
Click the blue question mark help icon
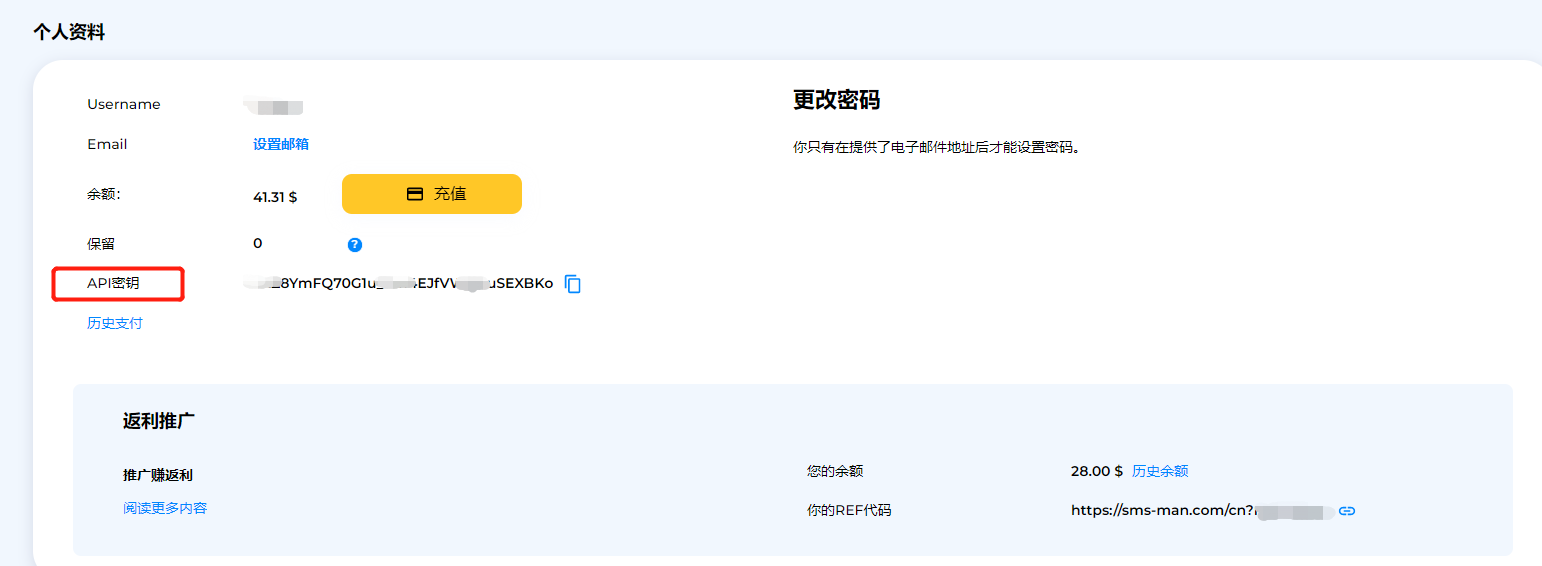355,244
